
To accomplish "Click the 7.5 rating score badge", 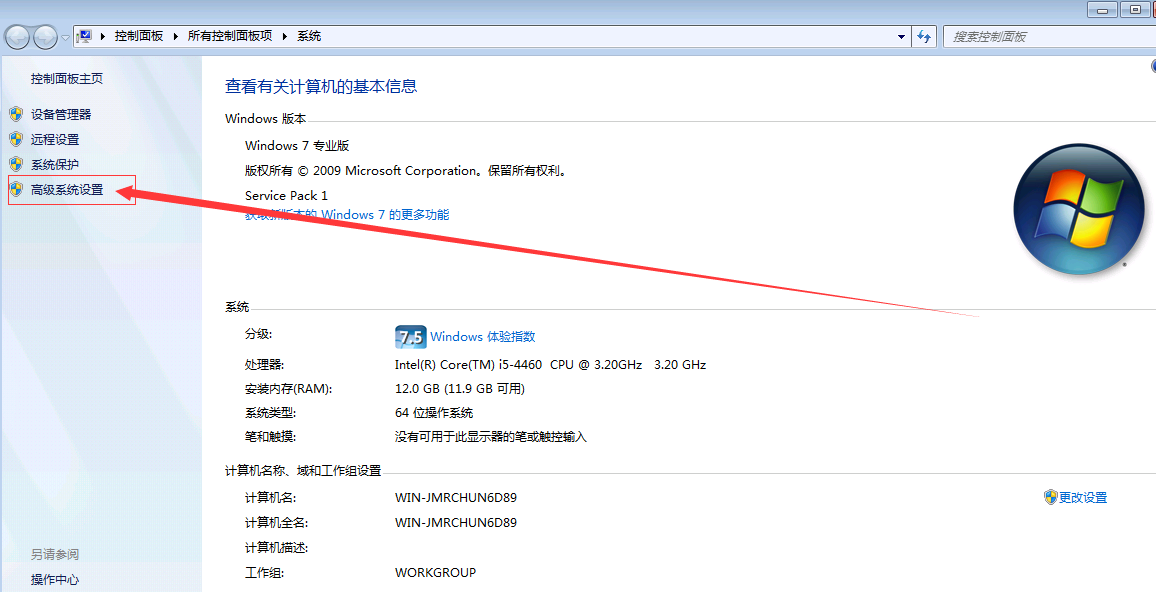I will [x=411, y=337].
